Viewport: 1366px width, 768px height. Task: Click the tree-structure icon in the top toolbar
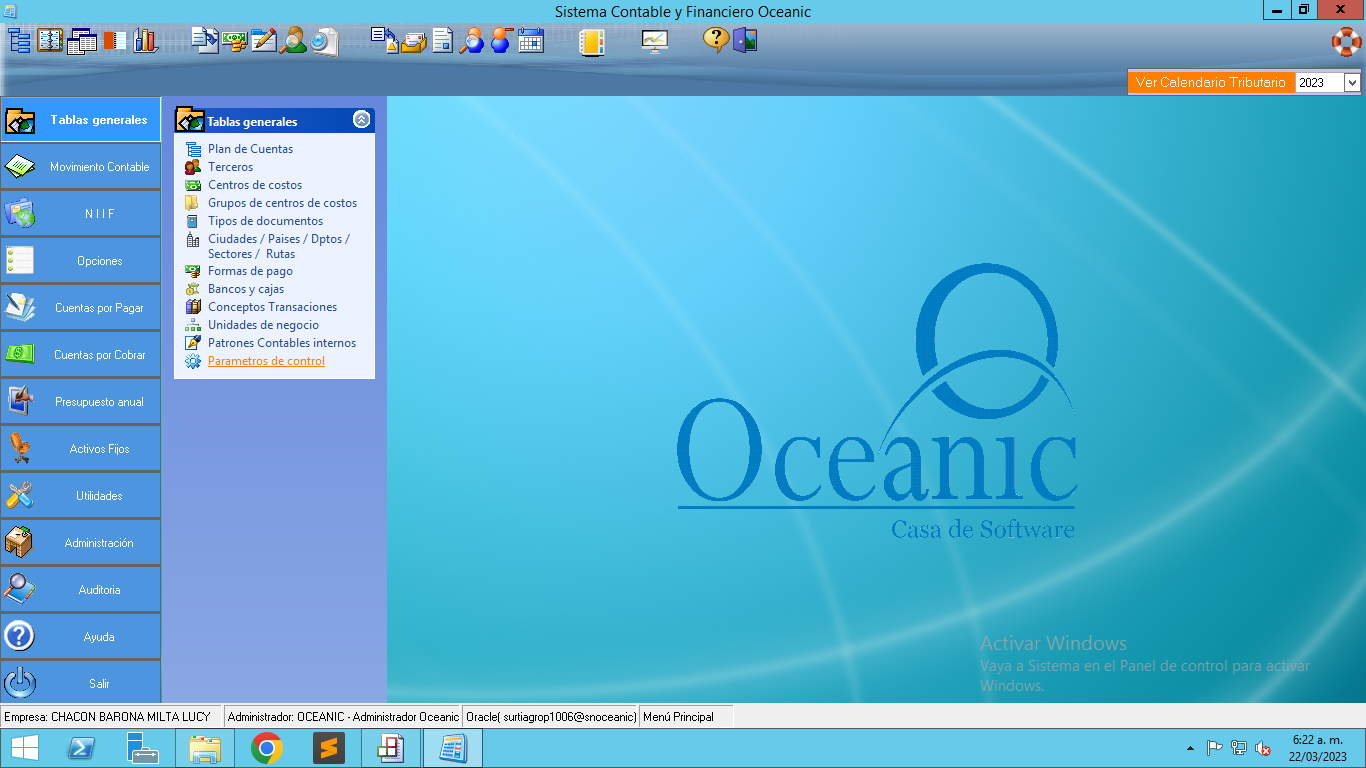[x=20, y=41]
